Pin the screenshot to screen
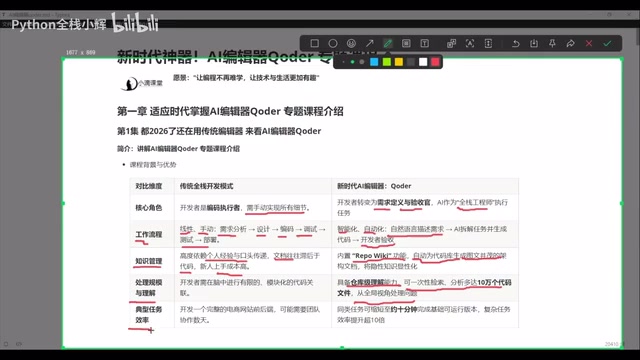The width and height of the screenshot is (640, 360). click(552, 43)
